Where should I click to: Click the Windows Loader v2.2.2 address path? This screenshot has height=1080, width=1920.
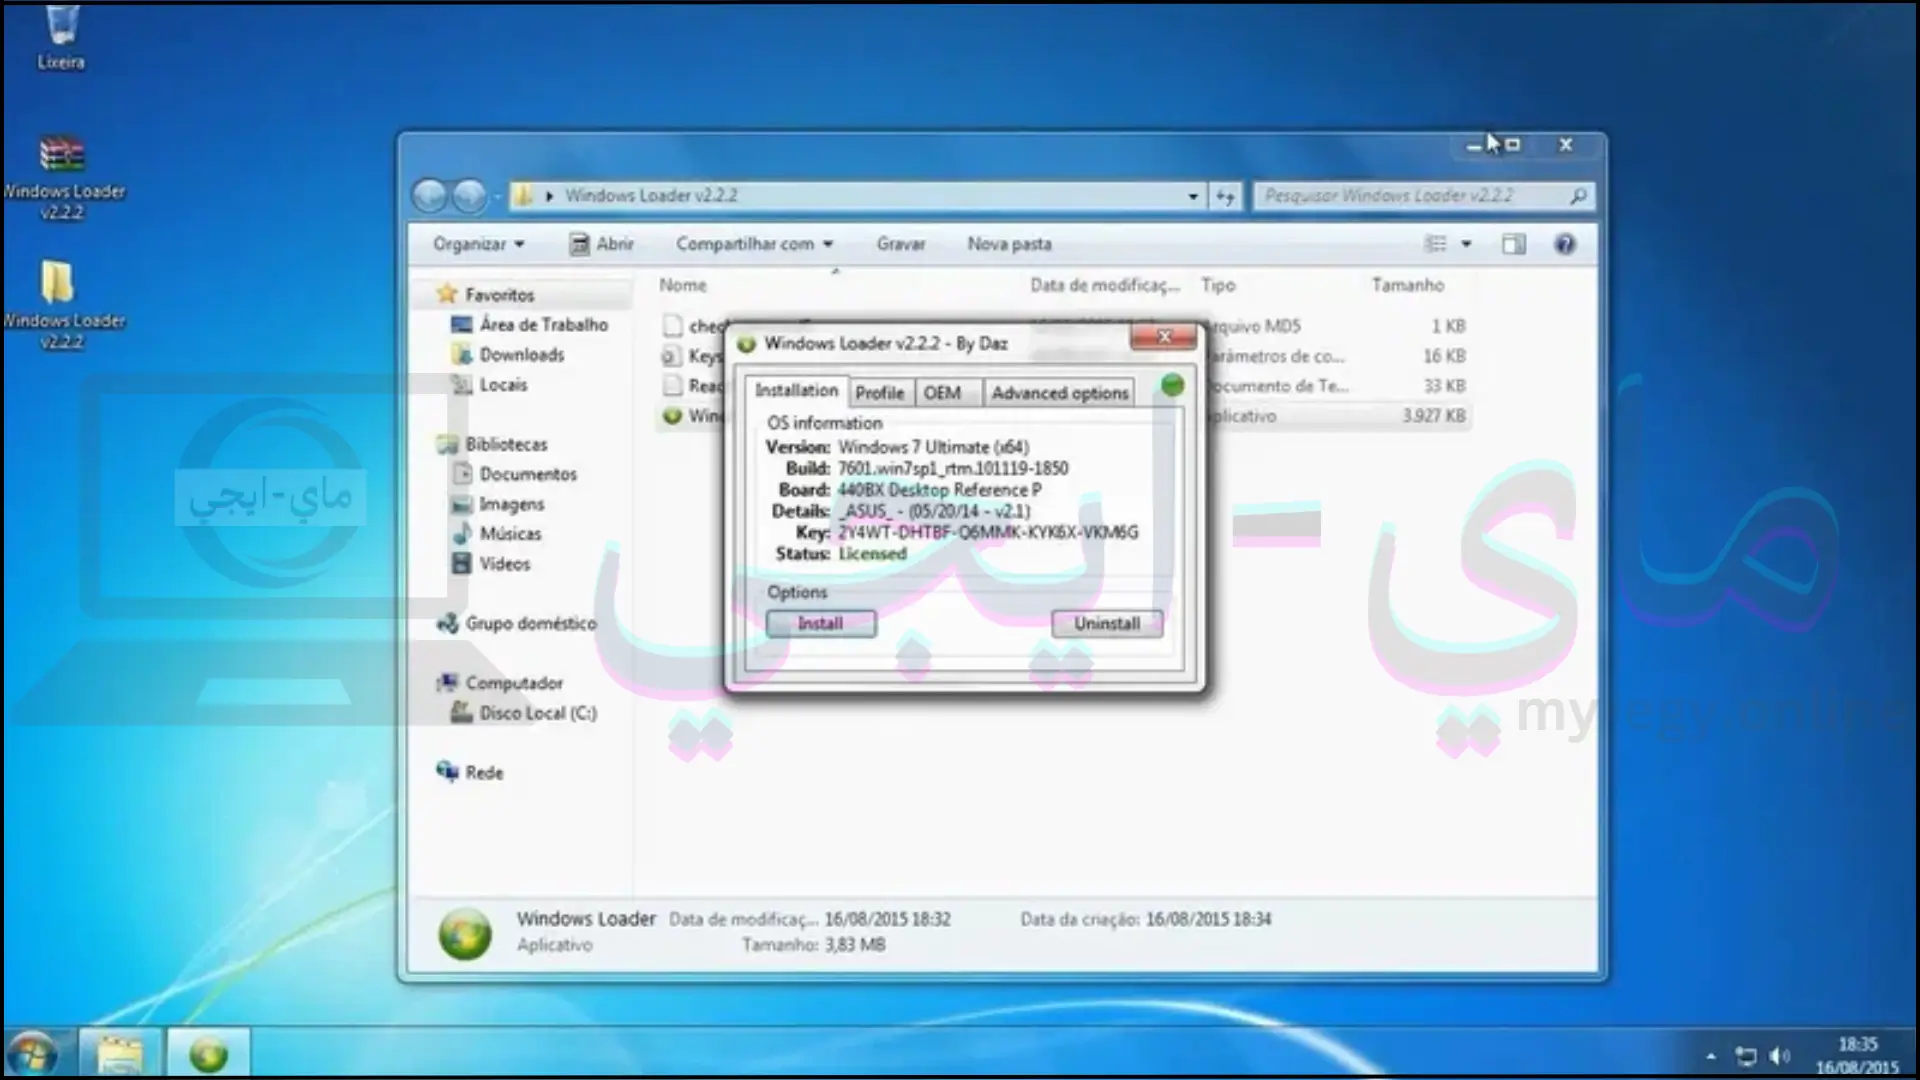pos(651,196)
